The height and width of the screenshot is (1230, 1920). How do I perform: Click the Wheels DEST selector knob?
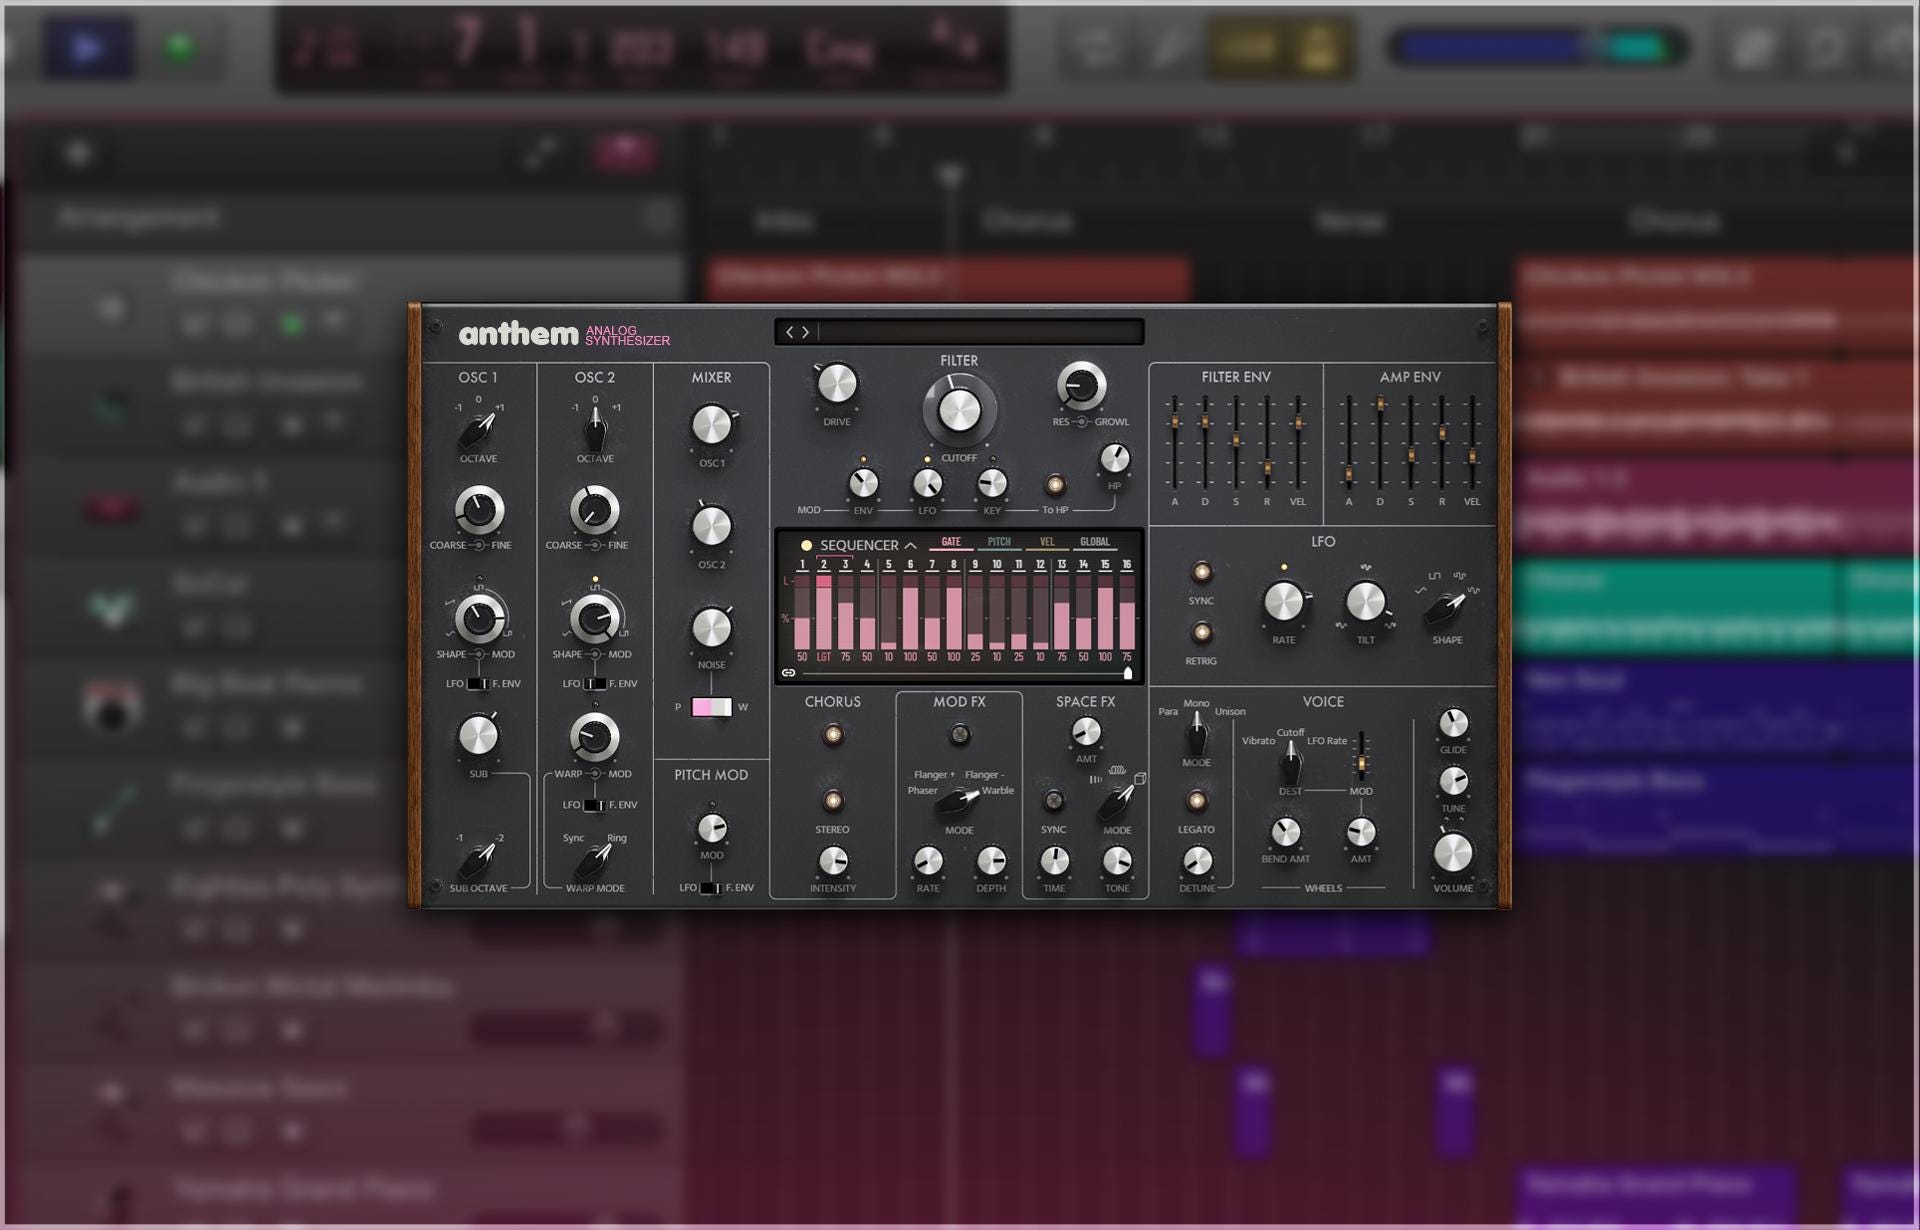[1290, 765]
